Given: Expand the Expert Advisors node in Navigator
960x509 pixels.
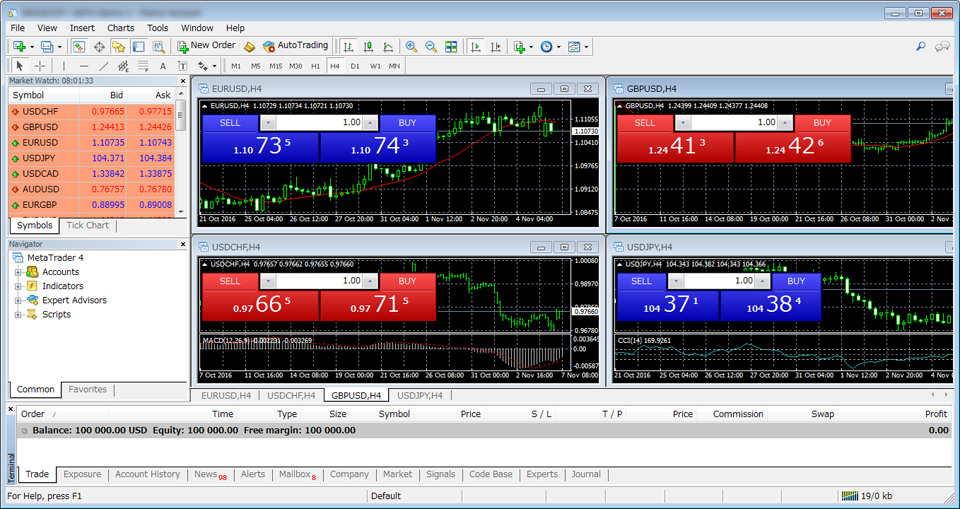Looking at the screenshot, I should pos(18,300).
